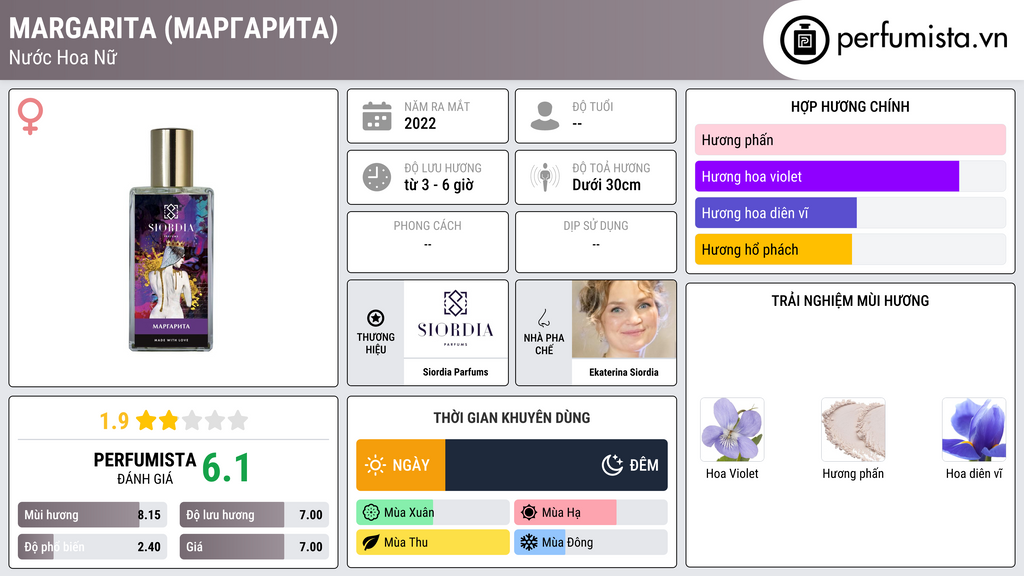
Task: Click the Hương hoa violet accord bar
Action: coord(850,176)
